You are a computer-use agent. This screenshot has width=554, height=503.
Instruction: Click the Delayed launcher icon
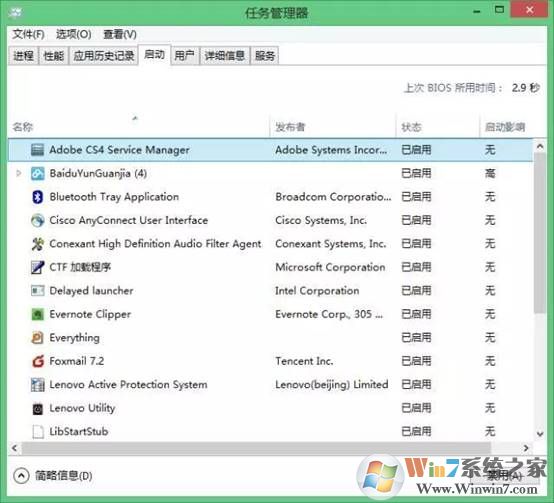(37, 291)
